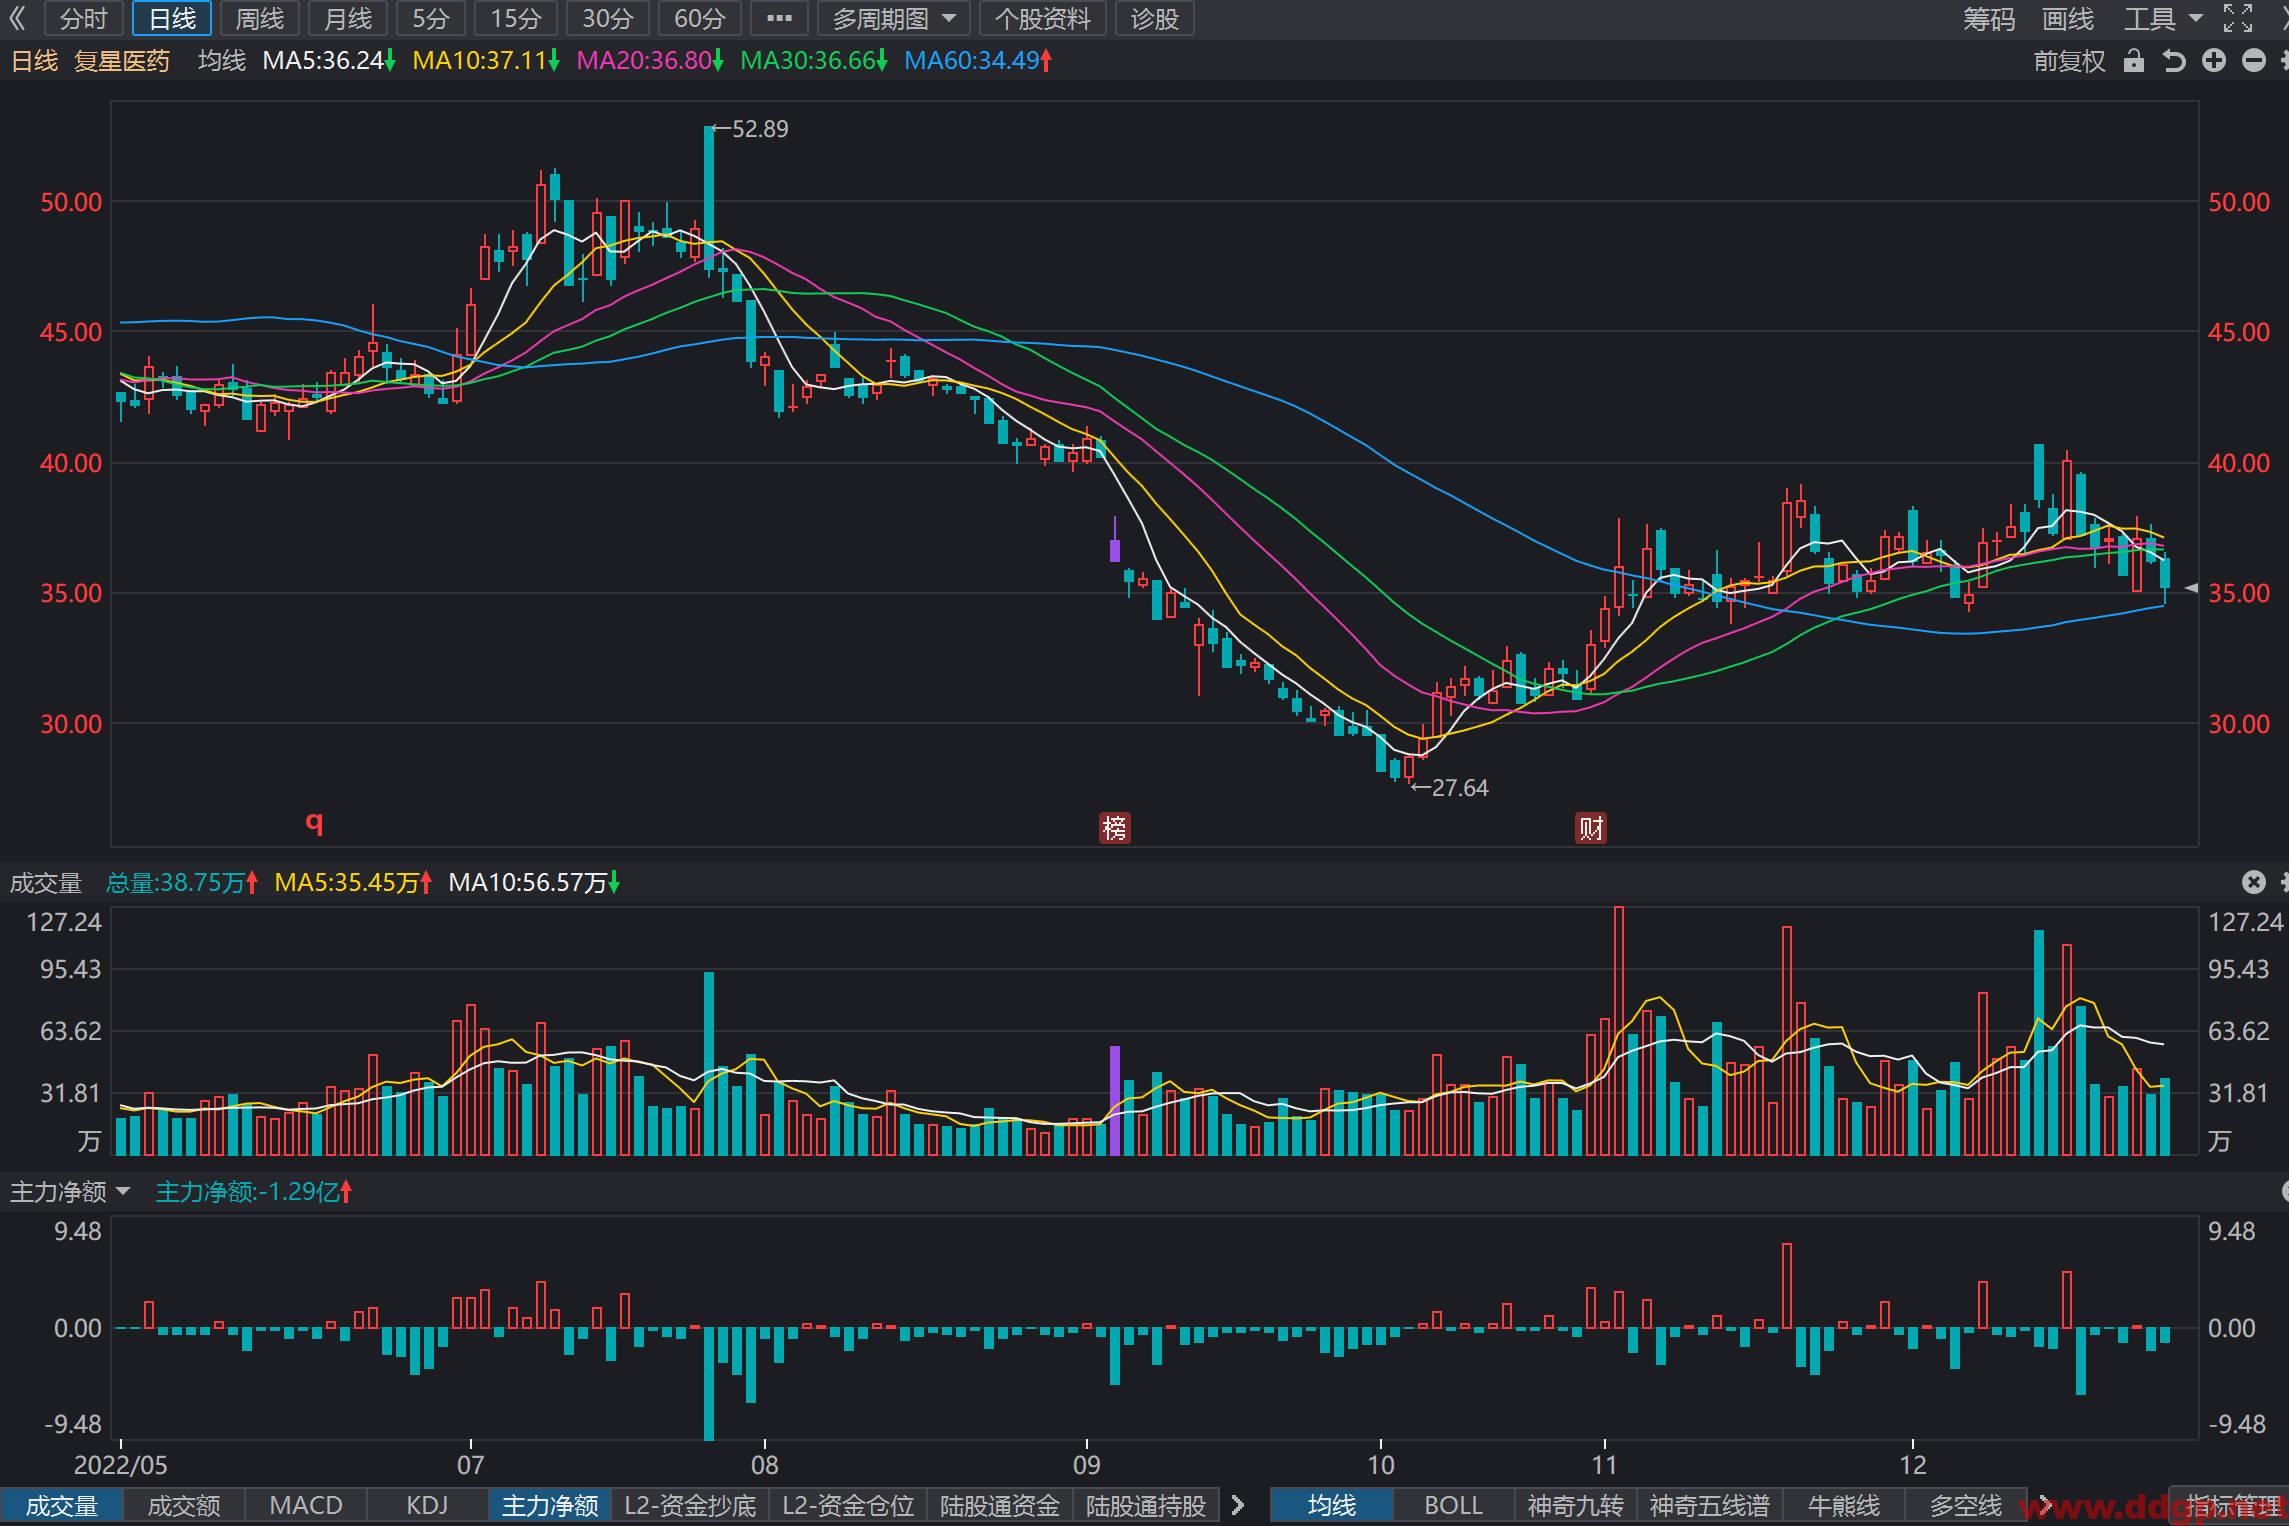
Task: Click the back double-chevron icon at top left
Action: [17, 18]
